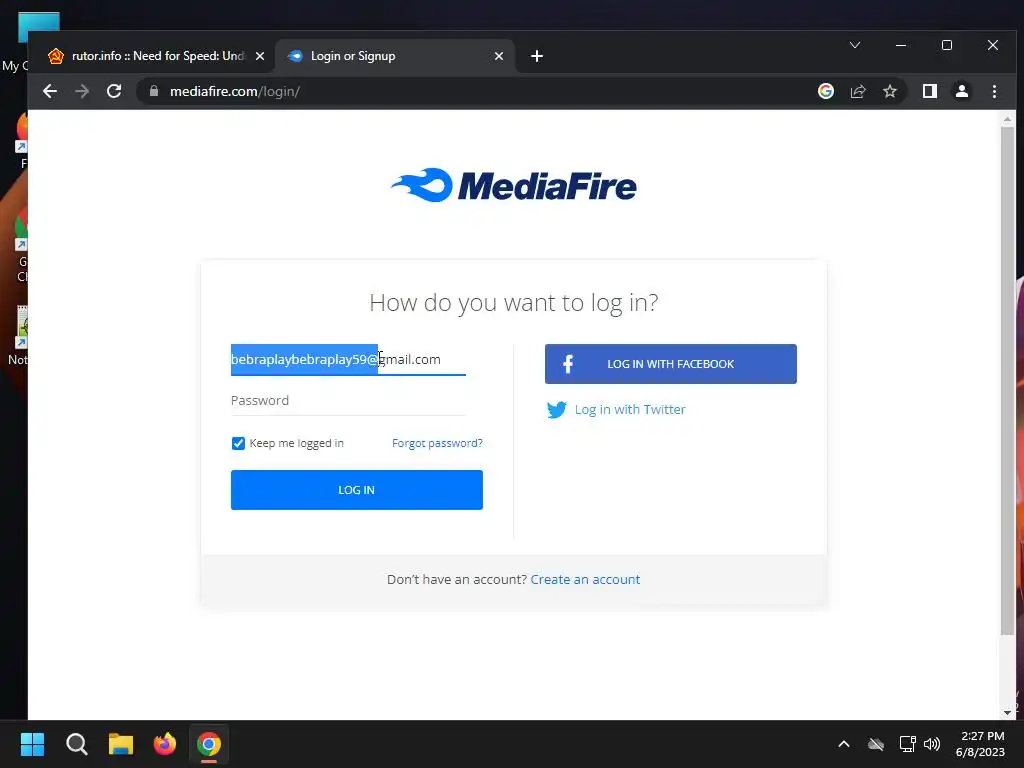The image size is (1024, 768).
Task: Click the blue LOG IN button
Action: coord(357,490)
